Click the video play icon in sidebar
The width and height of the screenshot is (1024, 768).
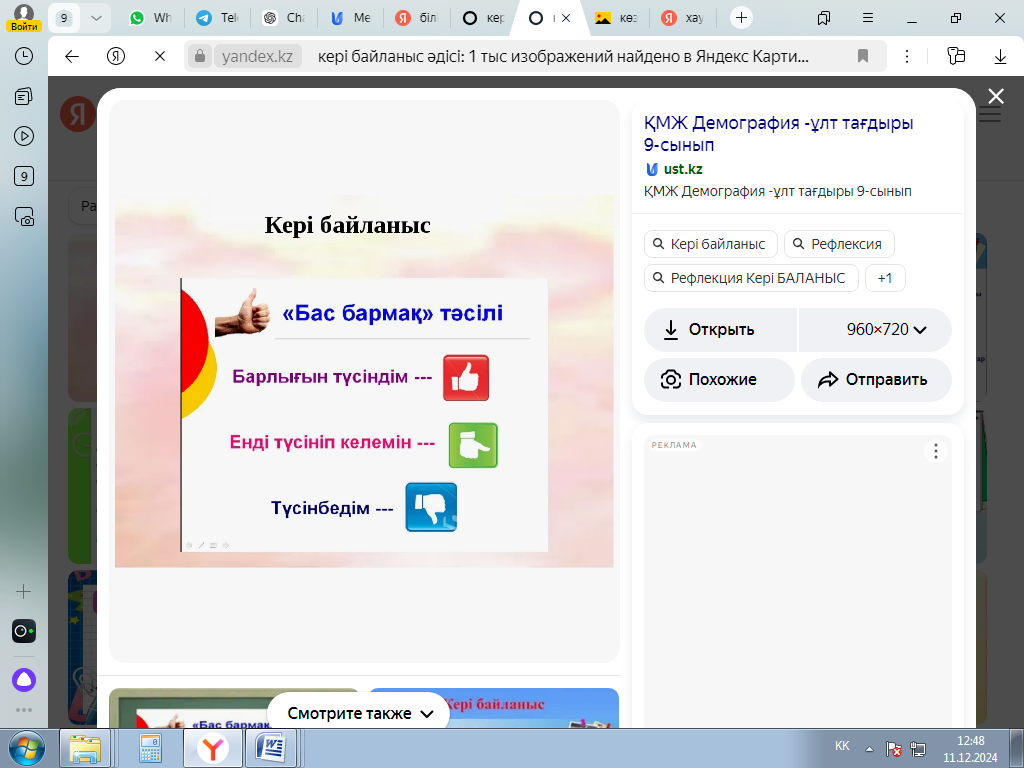pos(24,136)
